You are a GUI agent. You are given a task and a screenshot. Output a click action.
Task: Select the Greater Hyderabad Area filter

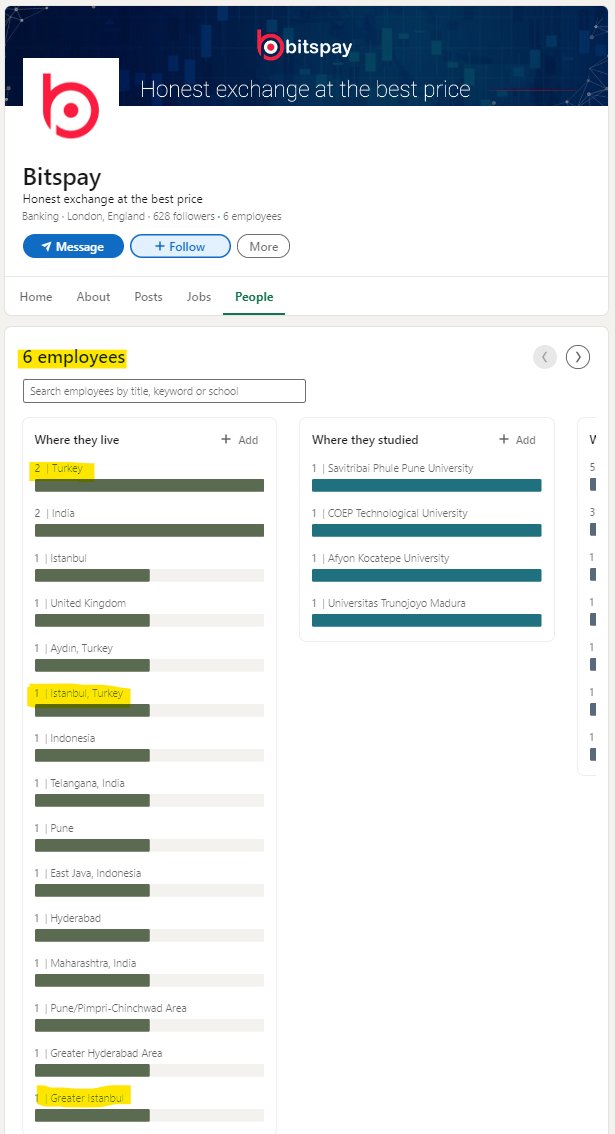click(x=149, y=1062)
